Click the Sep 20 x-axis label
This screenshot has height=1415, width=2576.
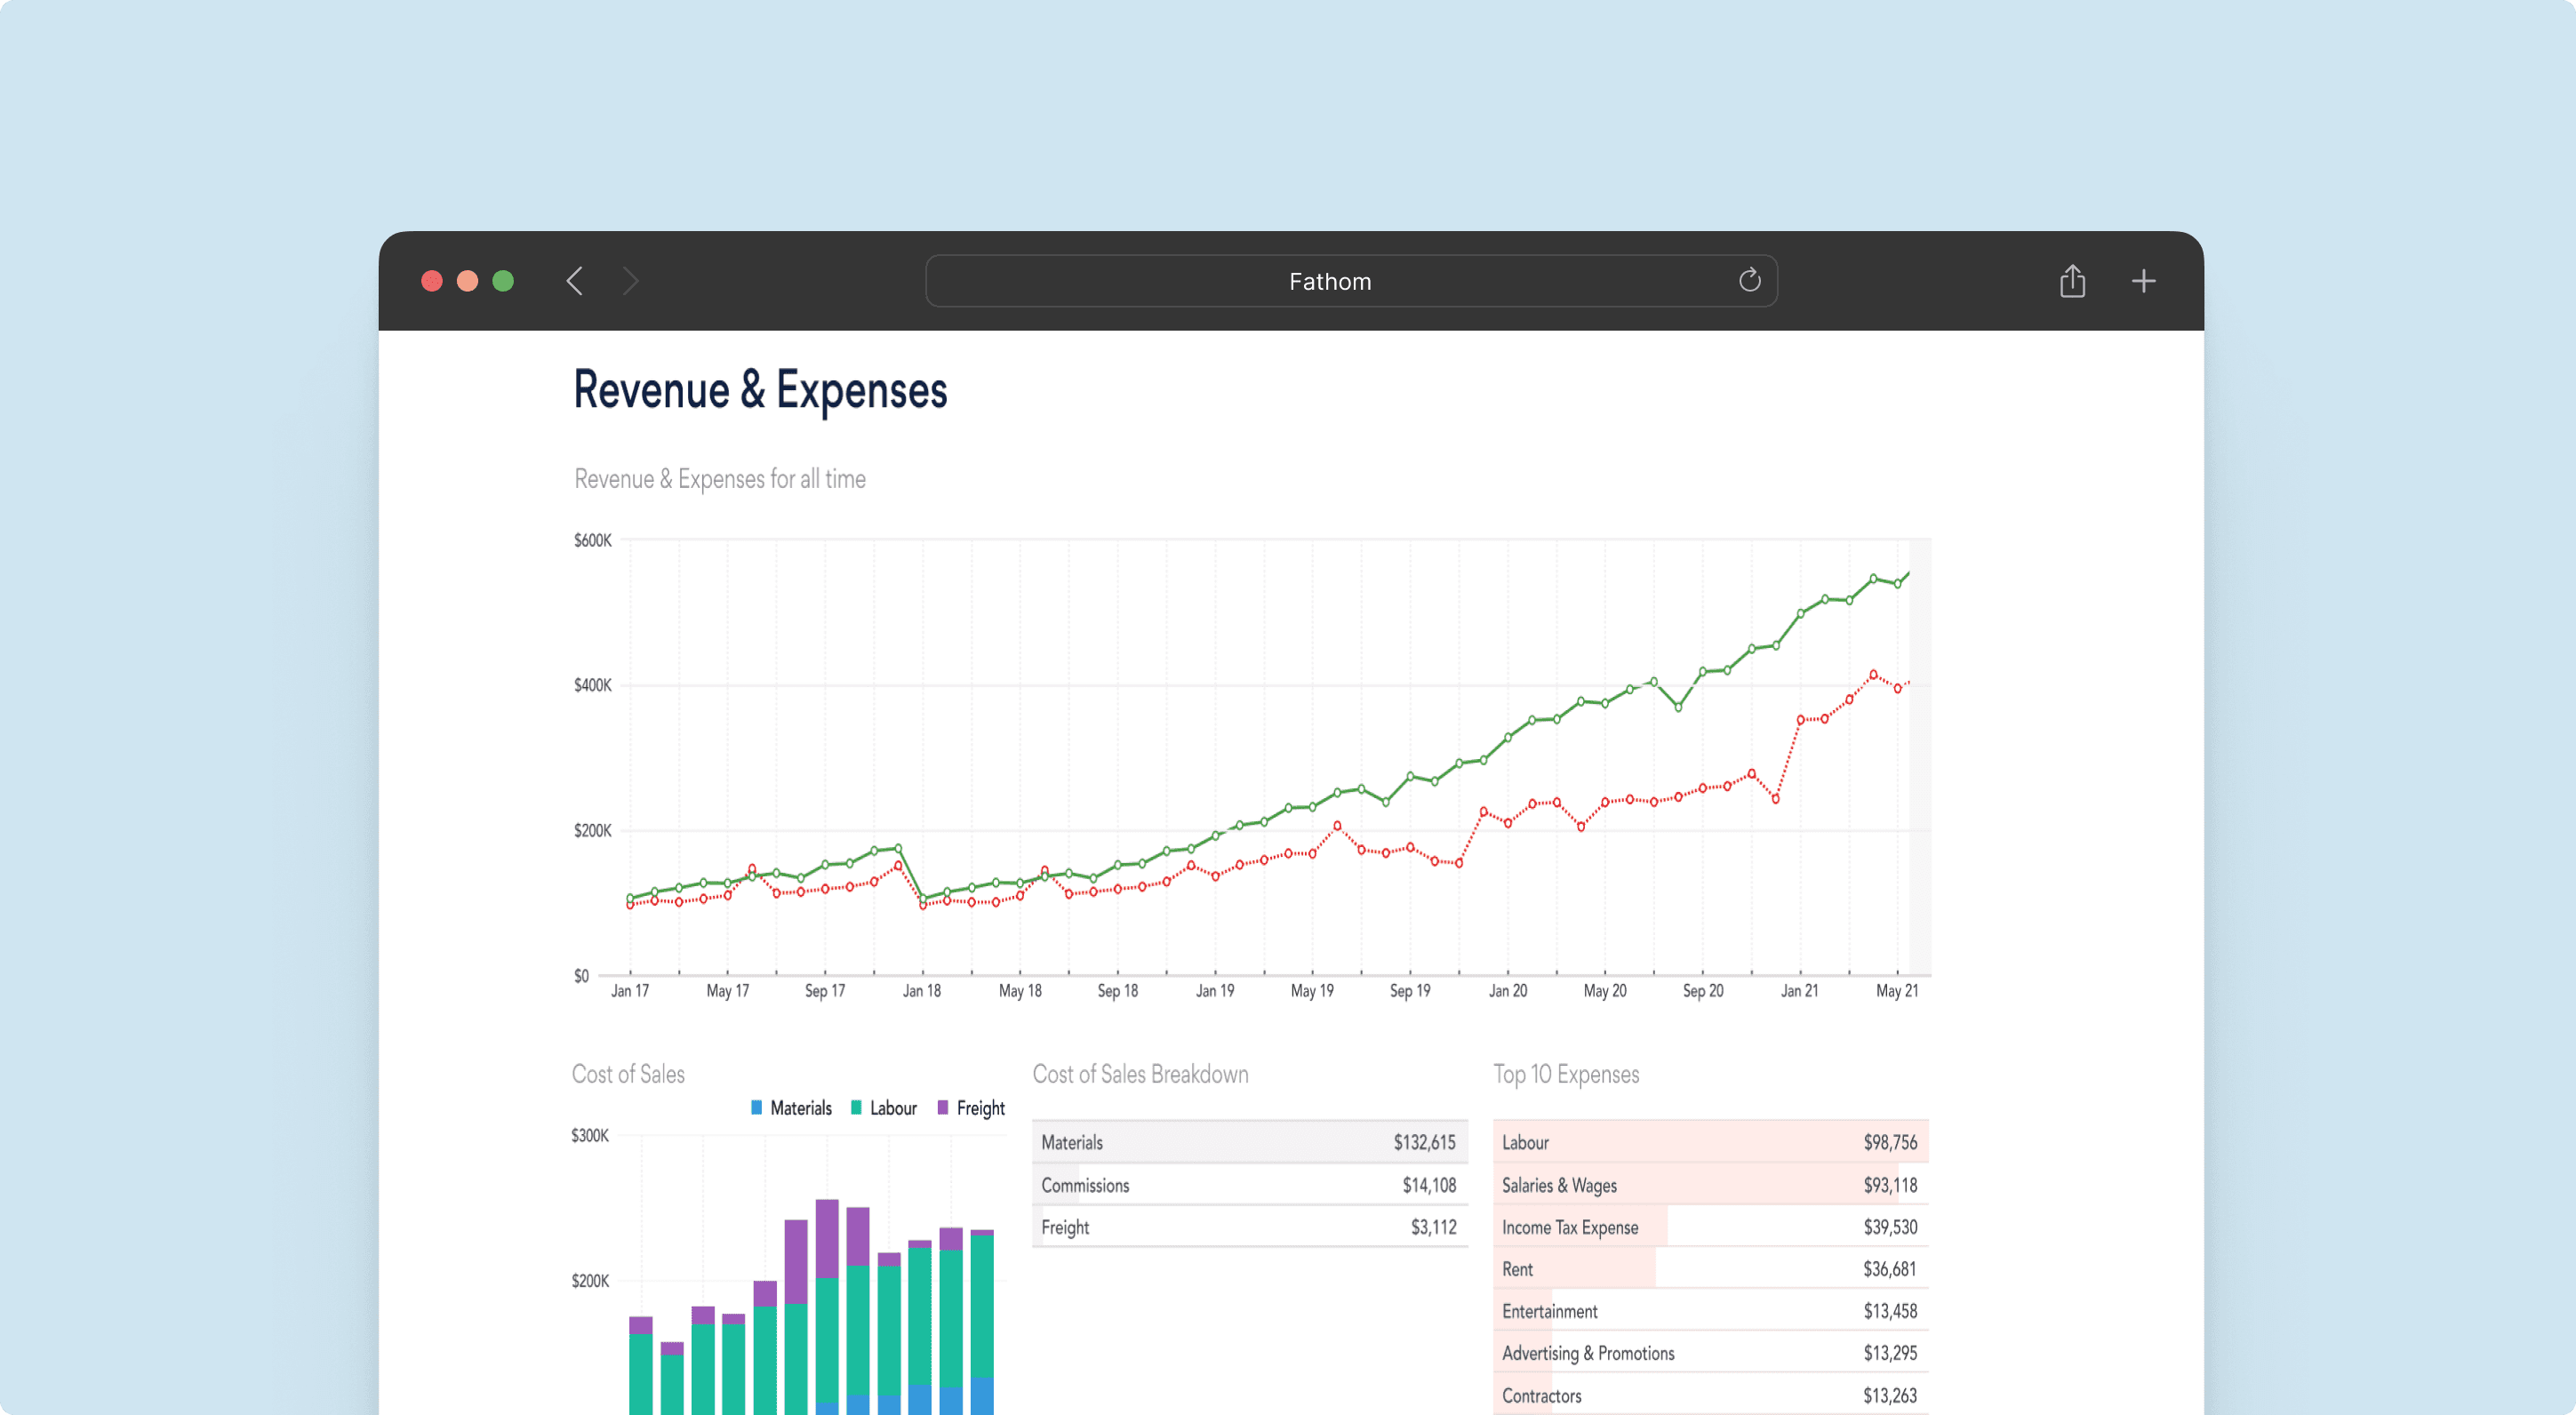click(x=1703, y=991)
